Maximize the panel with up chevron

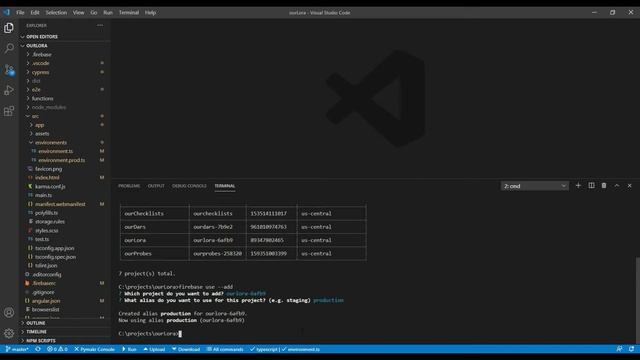(617, 186)
